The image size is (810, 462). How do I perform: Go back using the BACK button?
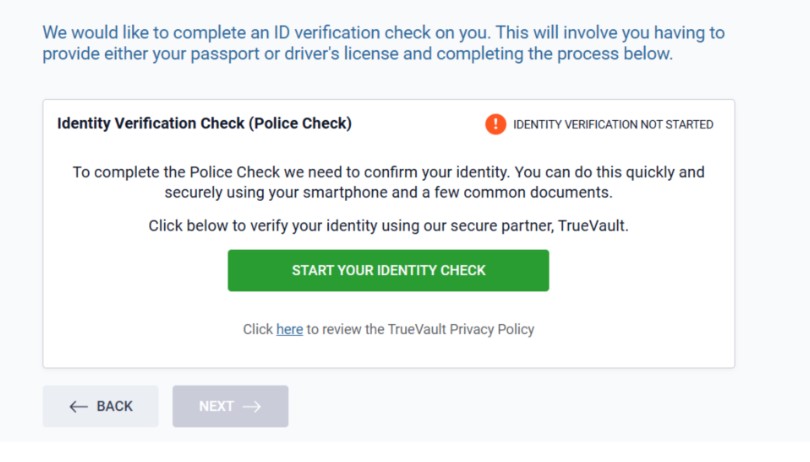click(x=101, y=406)
